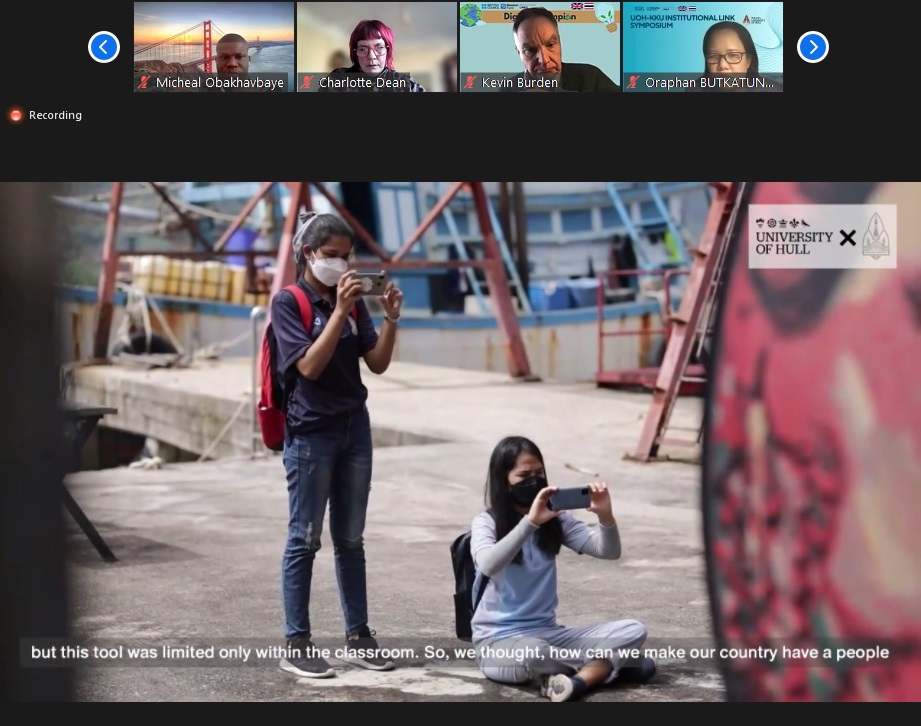Viewport: 921px width, 726px height.
Task: Click Micheal Obakhavbaye name label
Action: pyautogui.click(x=220, y=83)
